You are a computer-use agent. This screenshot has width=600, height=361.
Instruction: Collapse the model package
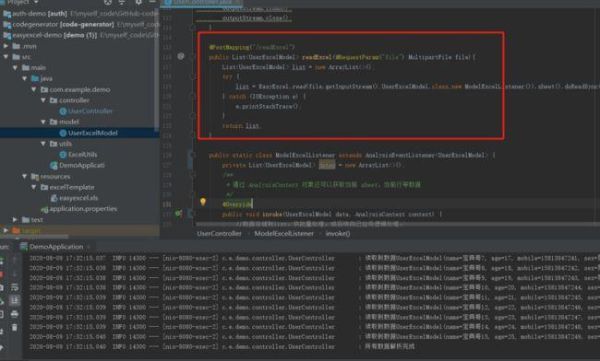[x=43, y=122]
